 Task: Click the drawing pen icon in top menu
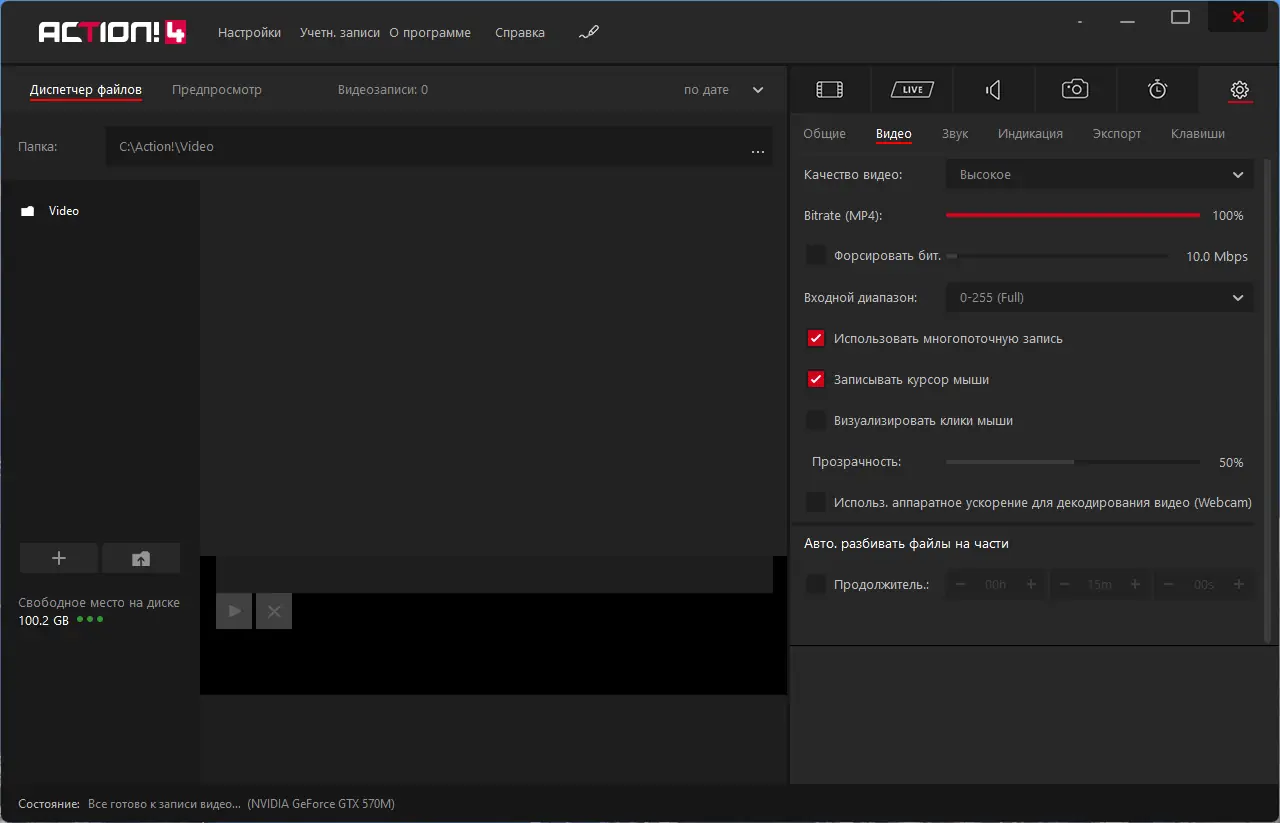click(588, 33)
